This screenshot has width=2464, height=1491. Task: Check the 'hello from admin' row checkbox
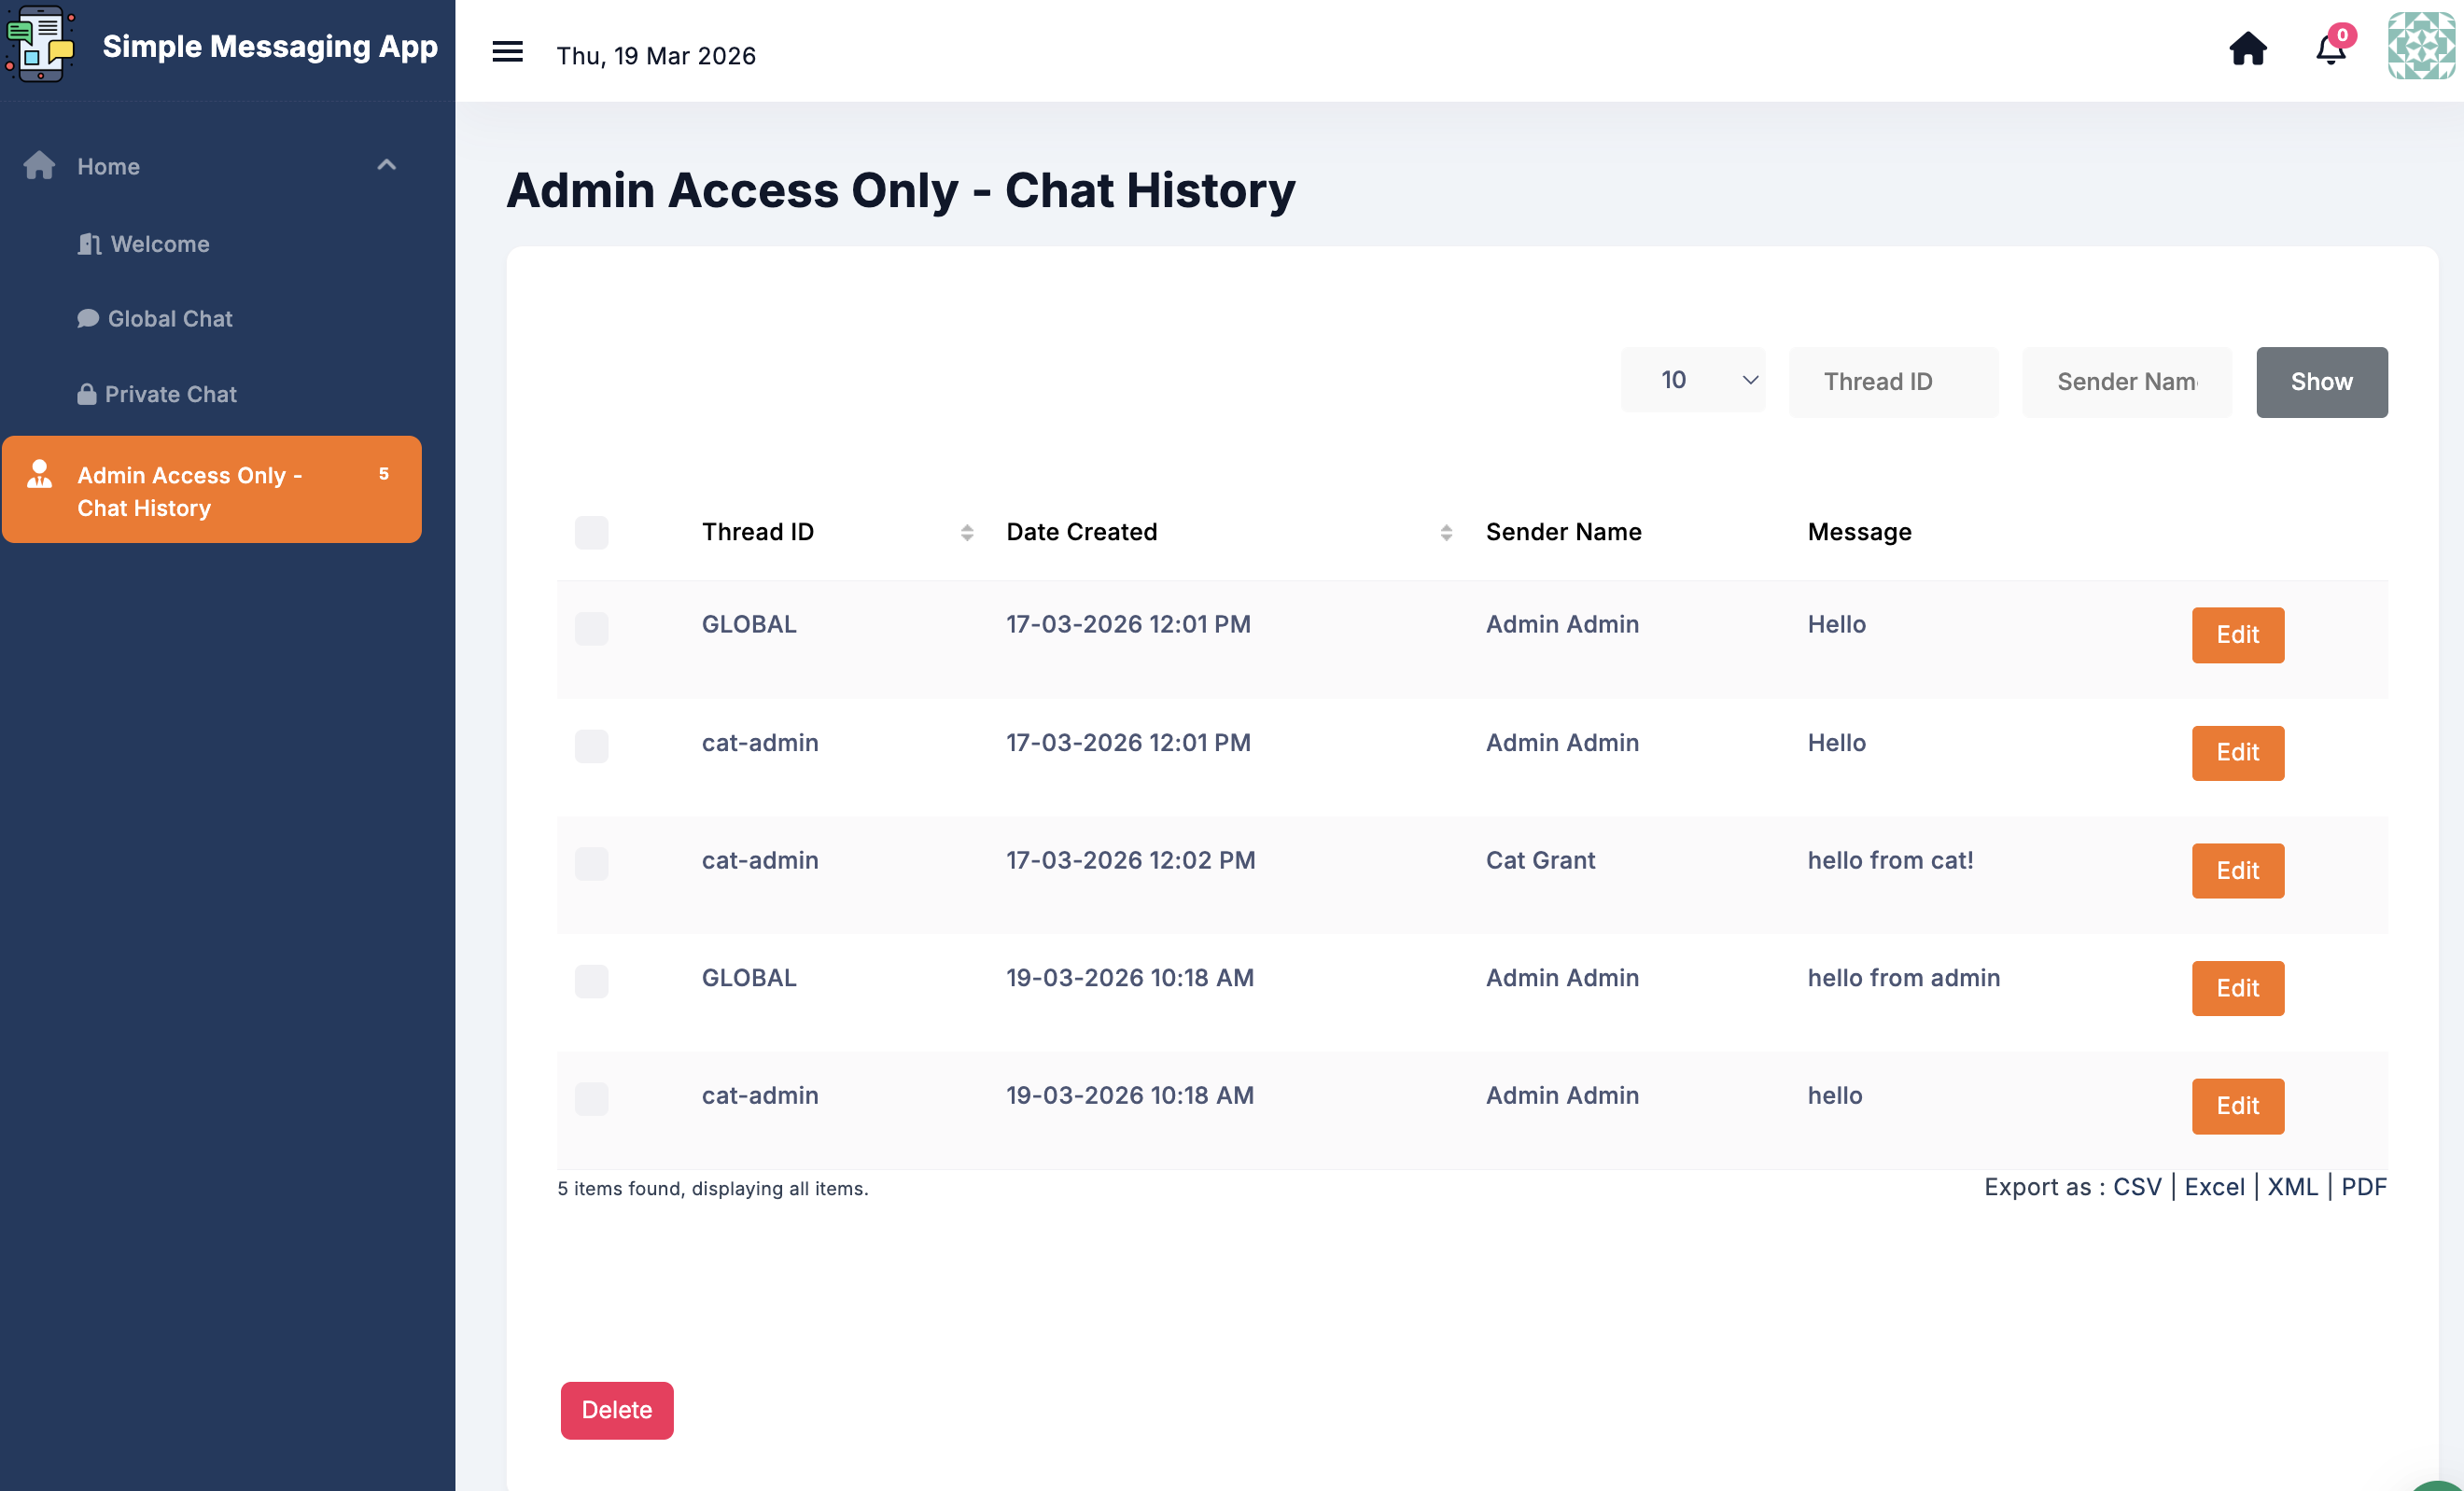tap(591, 981)
